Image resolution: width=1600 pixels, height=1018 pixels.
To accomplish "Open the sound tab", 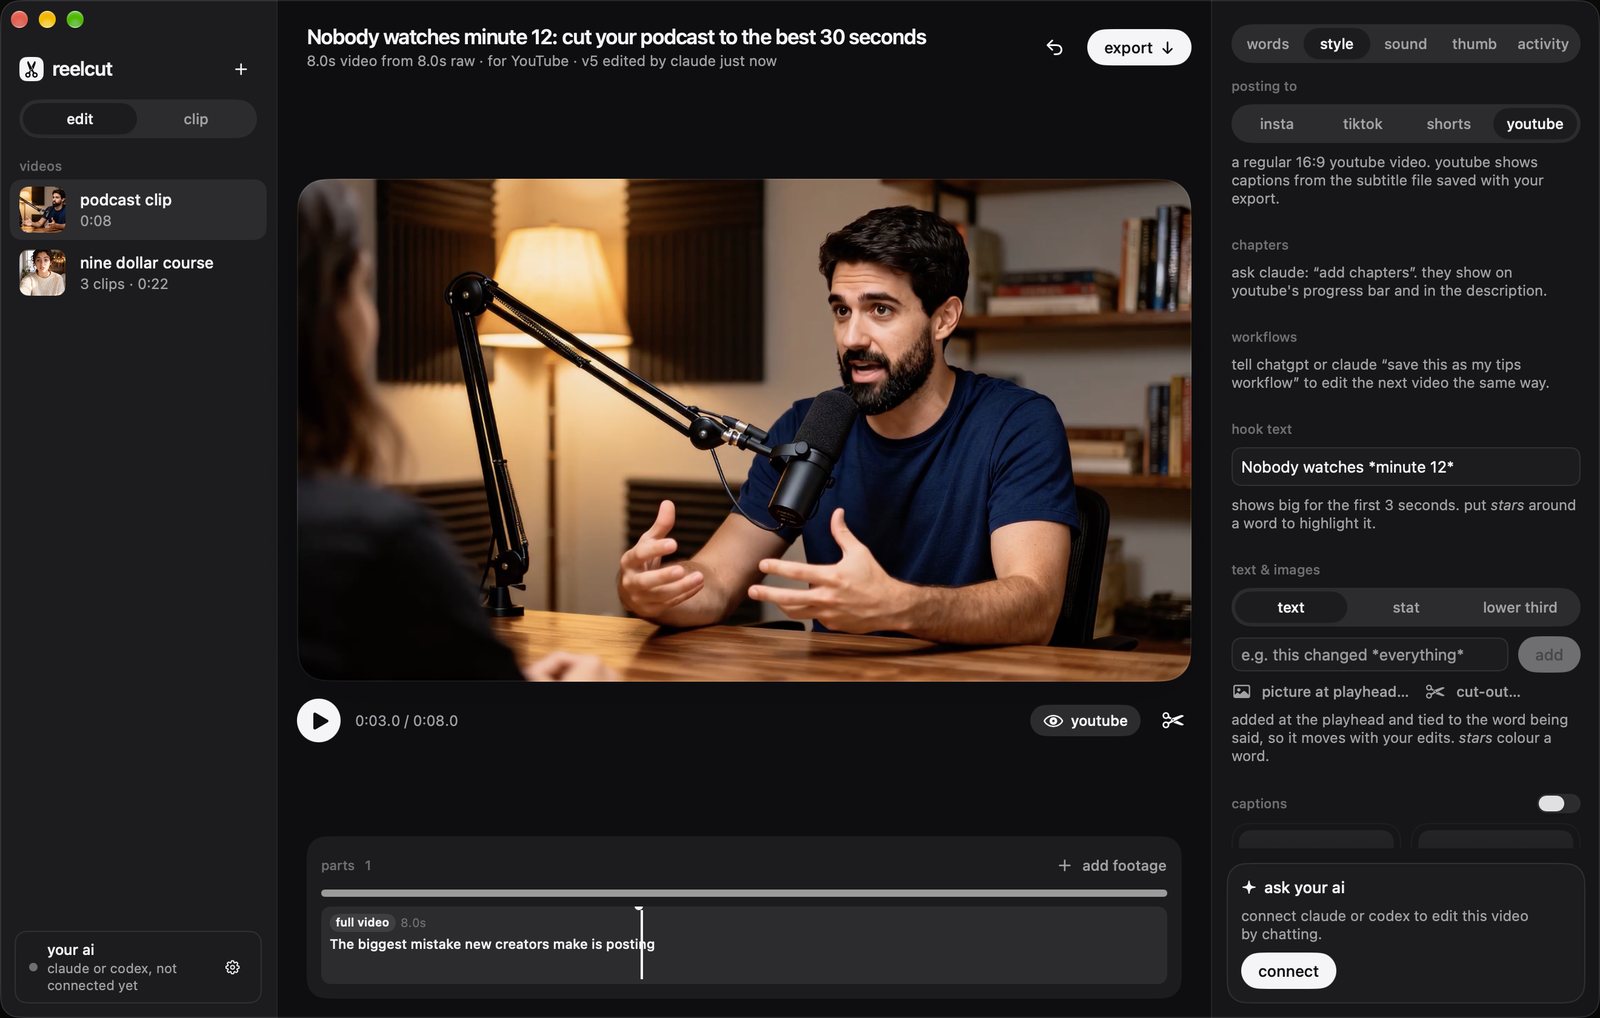I will click(1405, 44).
